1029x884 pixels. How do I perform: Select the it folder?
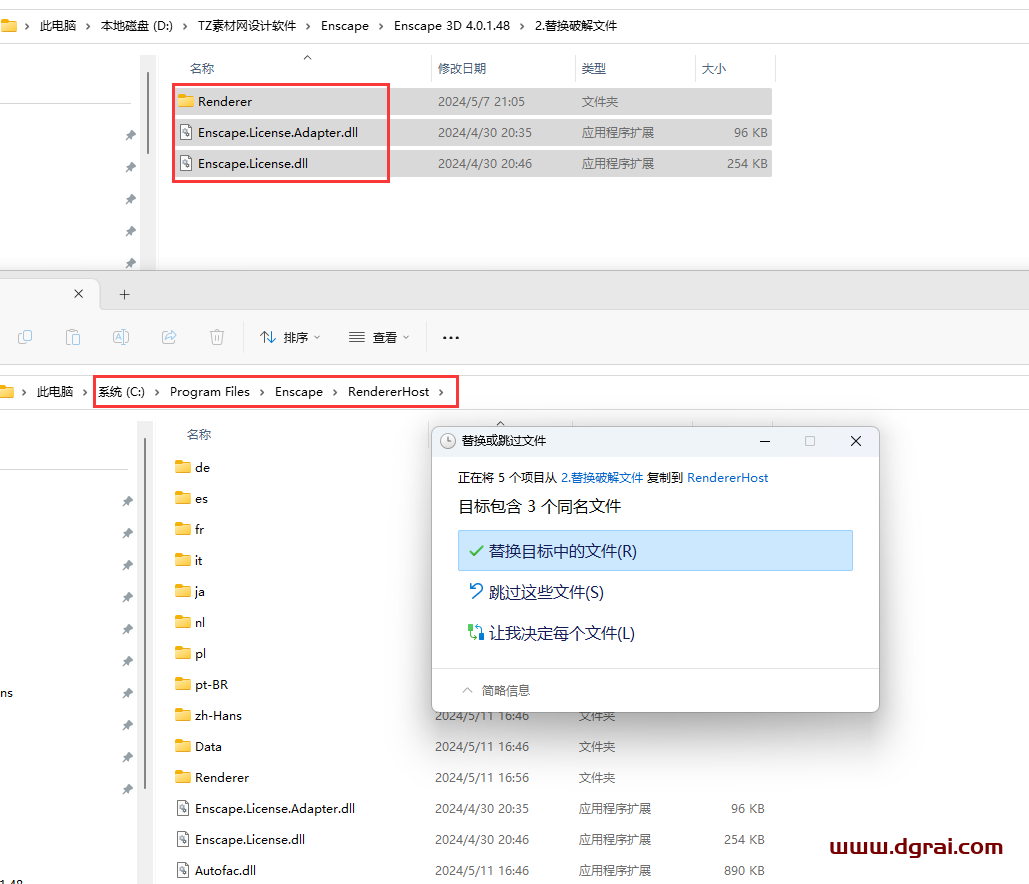[189, 560]
